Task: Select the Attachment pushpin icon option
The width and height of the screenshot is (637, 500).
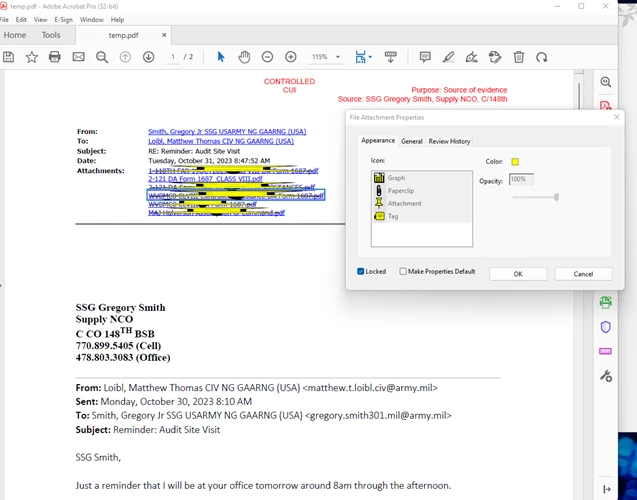Action: tap(422, 203)
